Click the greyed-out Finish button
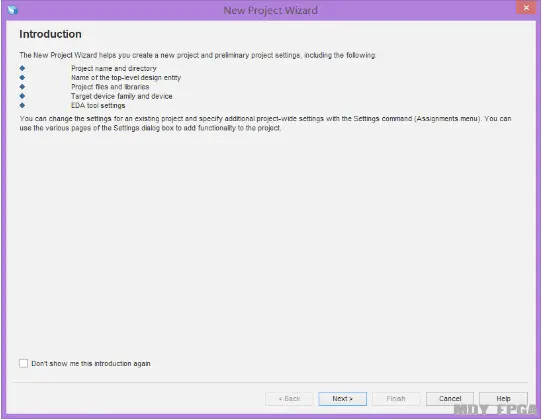543x419 pixels. pos(396,399)
